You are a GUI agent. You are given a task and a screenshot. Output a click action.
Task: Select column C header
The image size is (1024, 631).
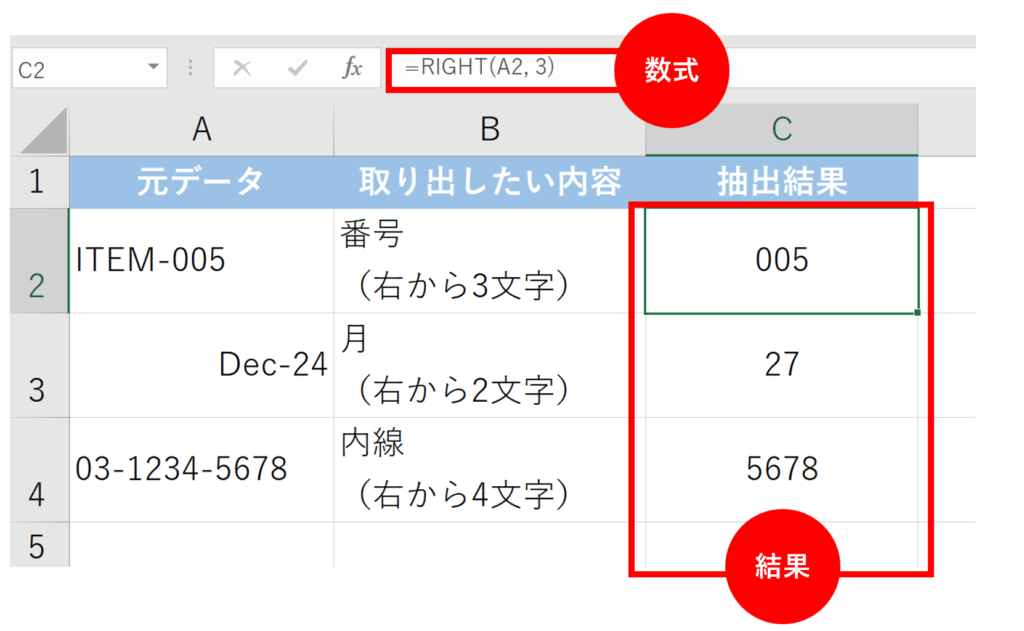pos(782,129)
